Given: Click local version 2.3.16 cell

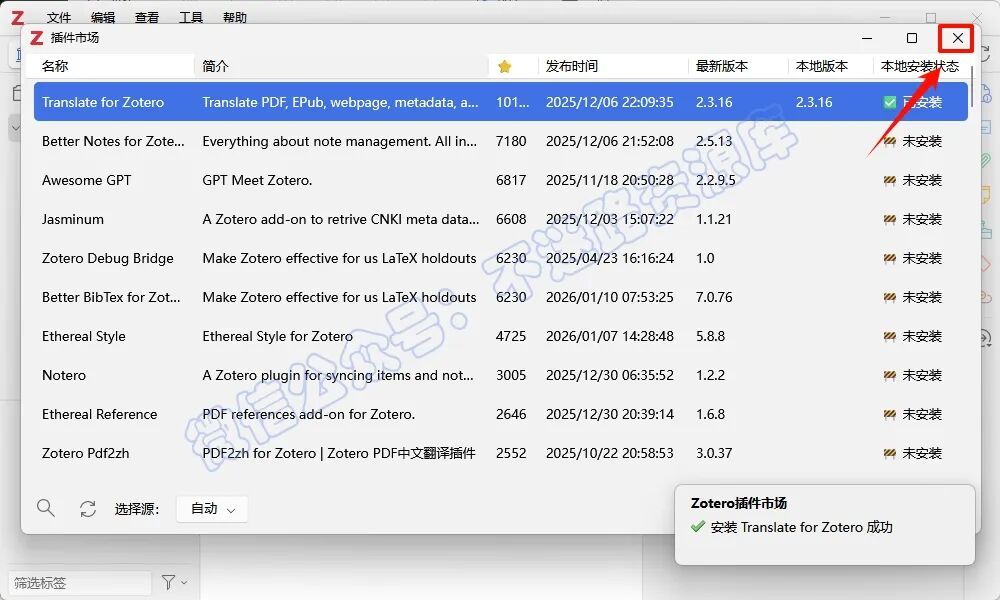Looking at the screenshot, I should [x=814, y=102].
